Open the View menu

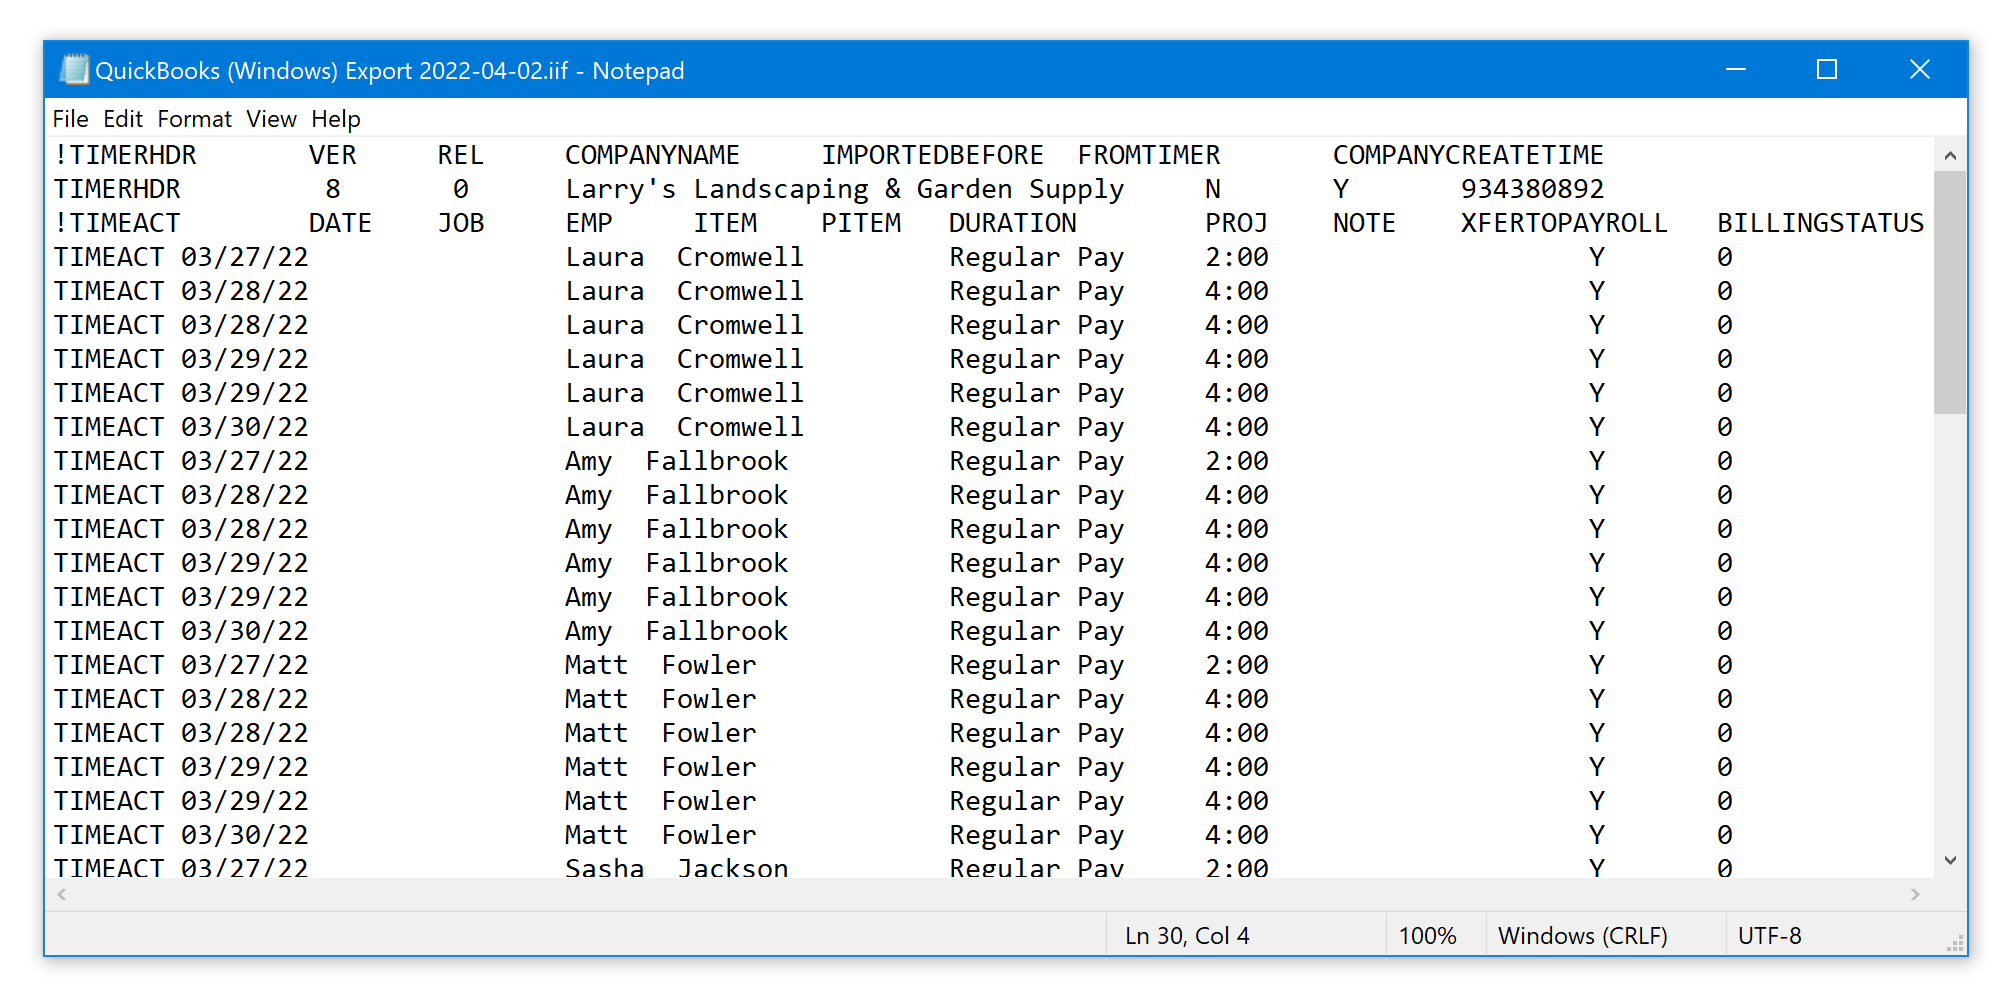click(x=271, y=119)
